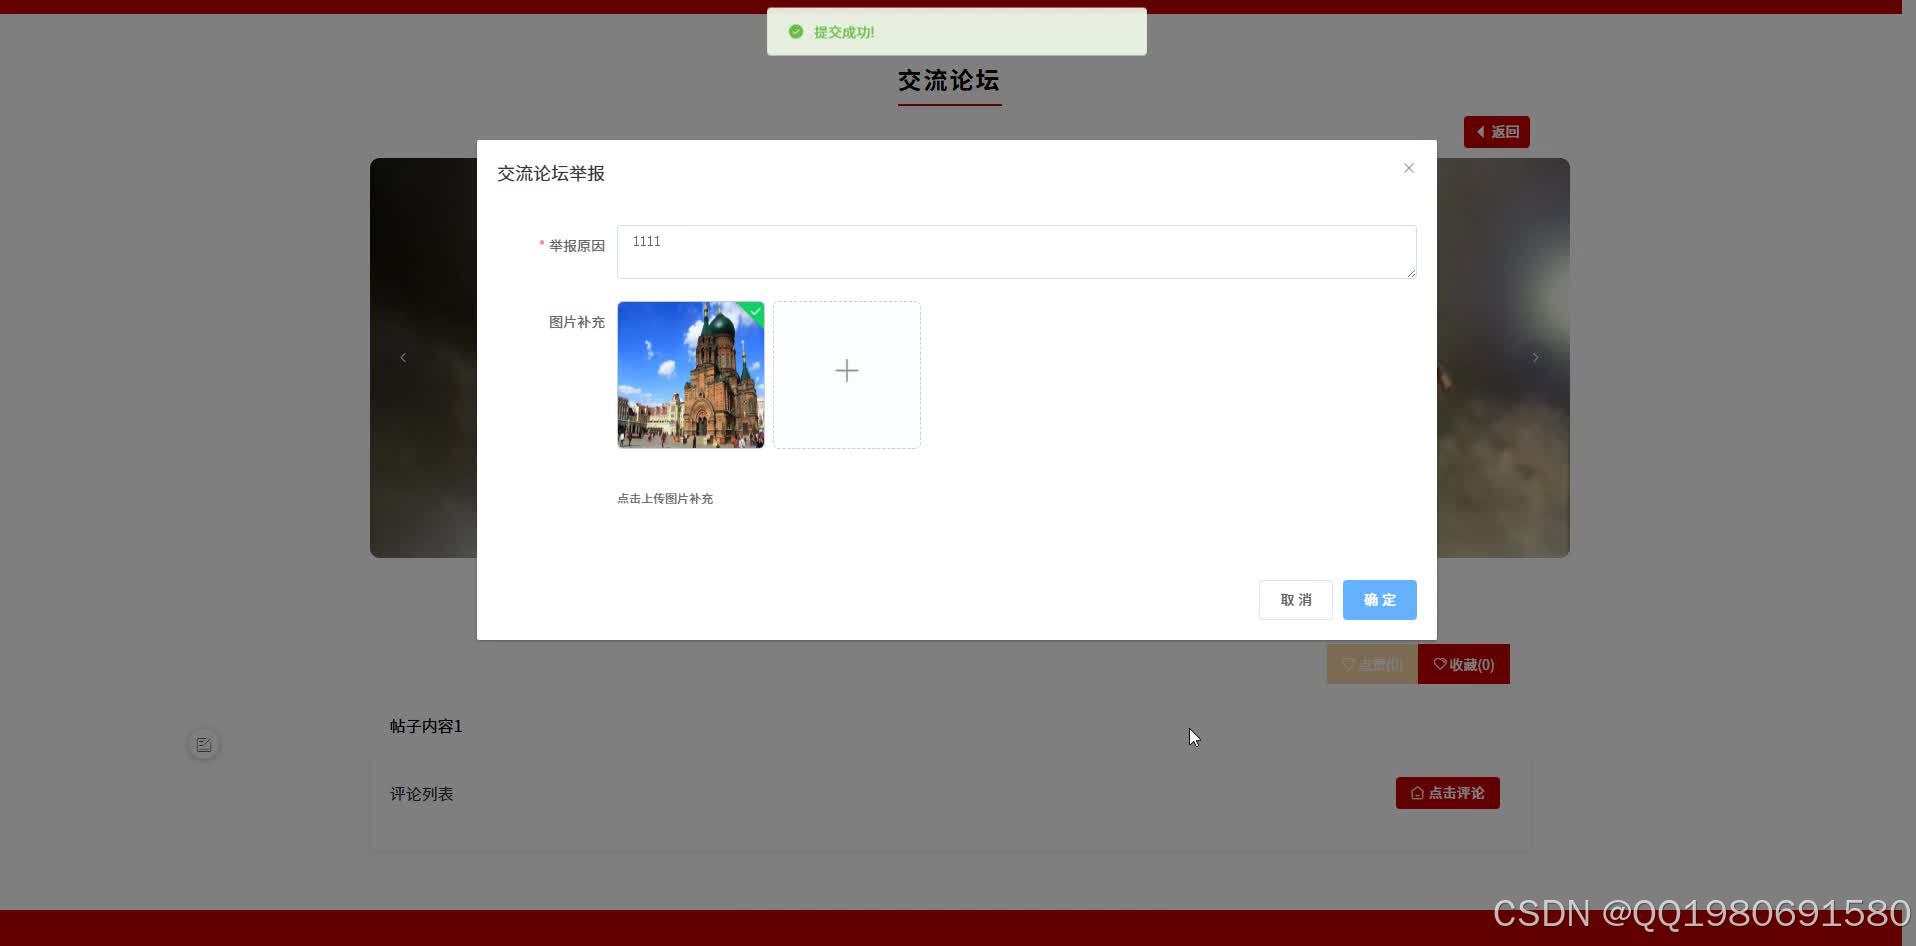Image resolution: width=1916 pixels, height=946 pixels.
Task: Click the 点击上传图片补充 upload link
Action: 664,498
